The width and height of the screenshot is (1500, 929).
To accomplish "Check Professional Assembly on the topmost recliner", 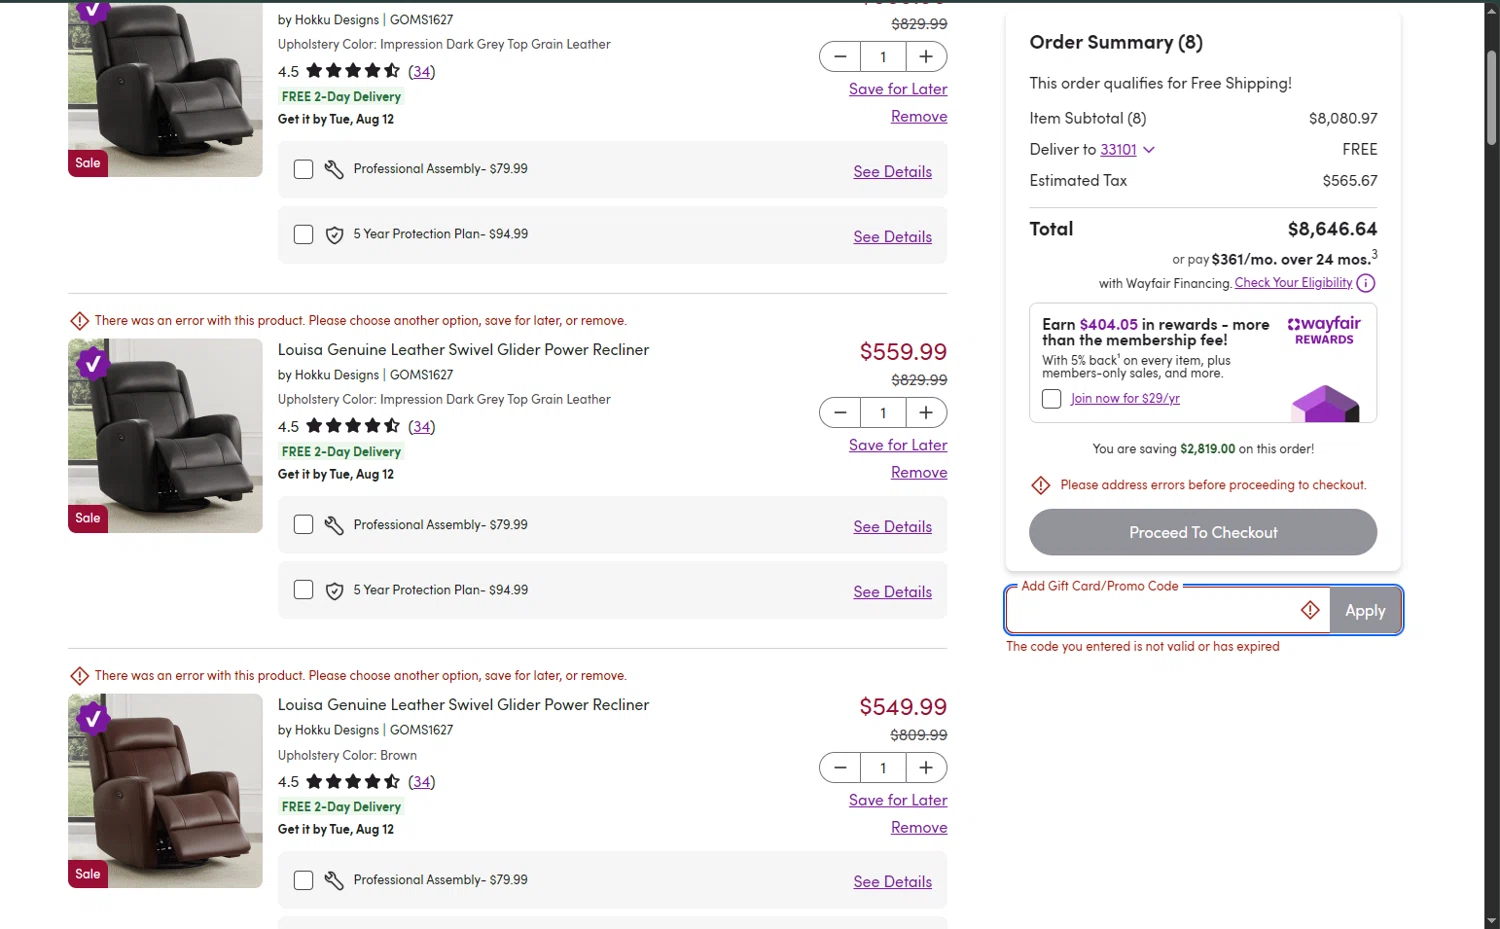I will click(303, 170).
